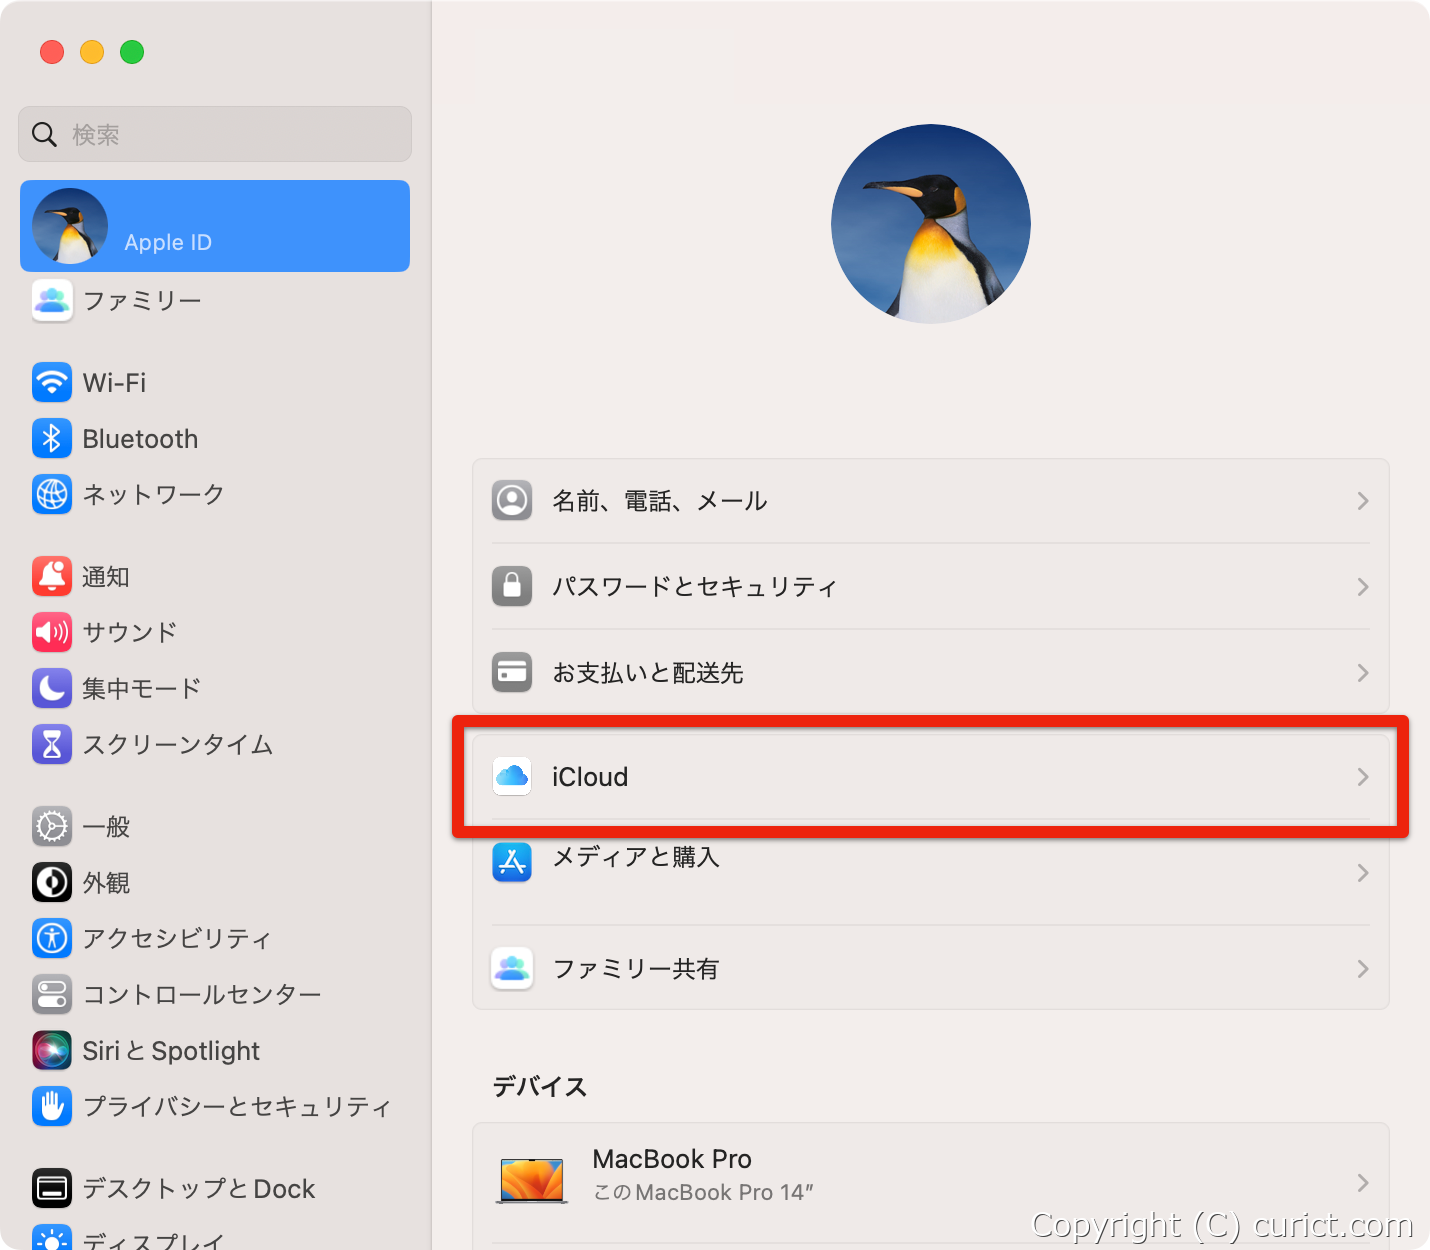Select Apple ID in the sidebar
Screen dimensions: 1430x1250
pyautogui.click(x=215, y=226)
